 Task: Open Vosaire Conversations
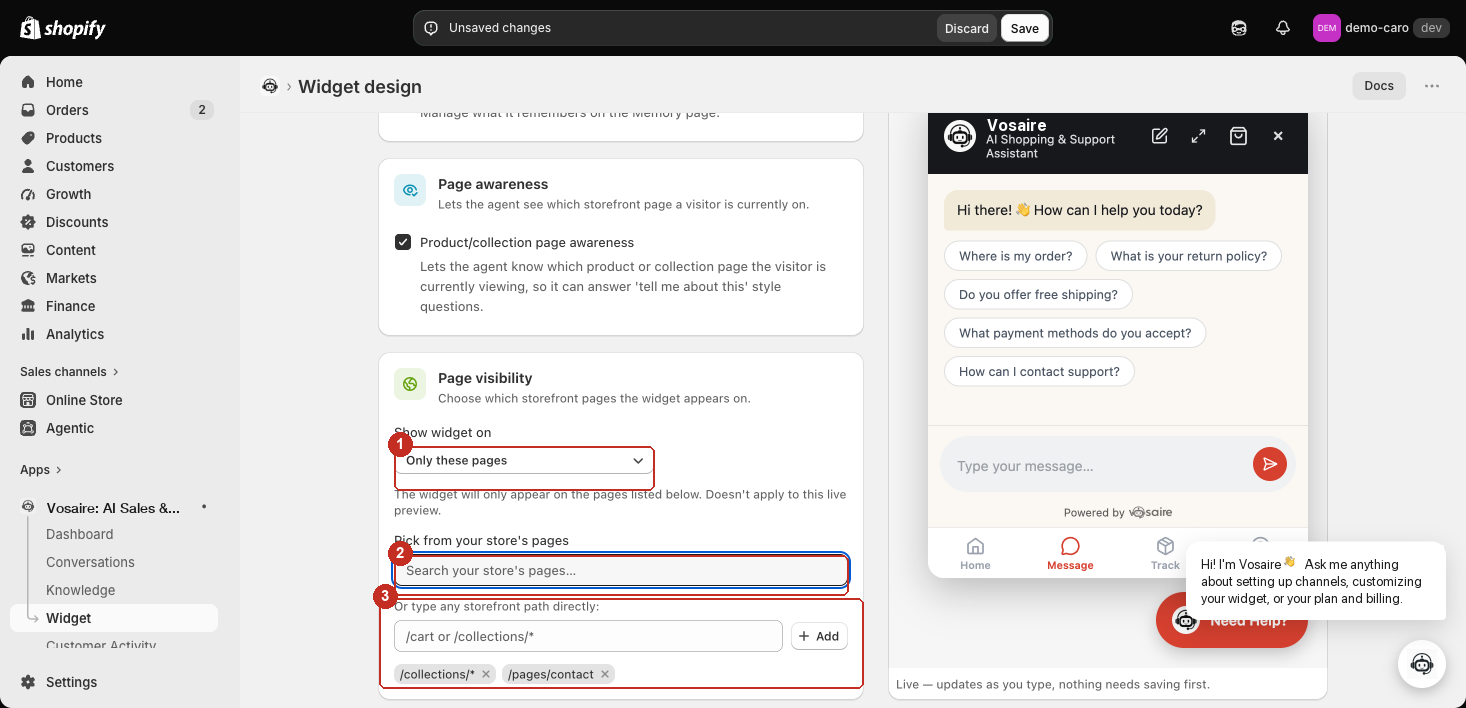click(x=90, y=562)
